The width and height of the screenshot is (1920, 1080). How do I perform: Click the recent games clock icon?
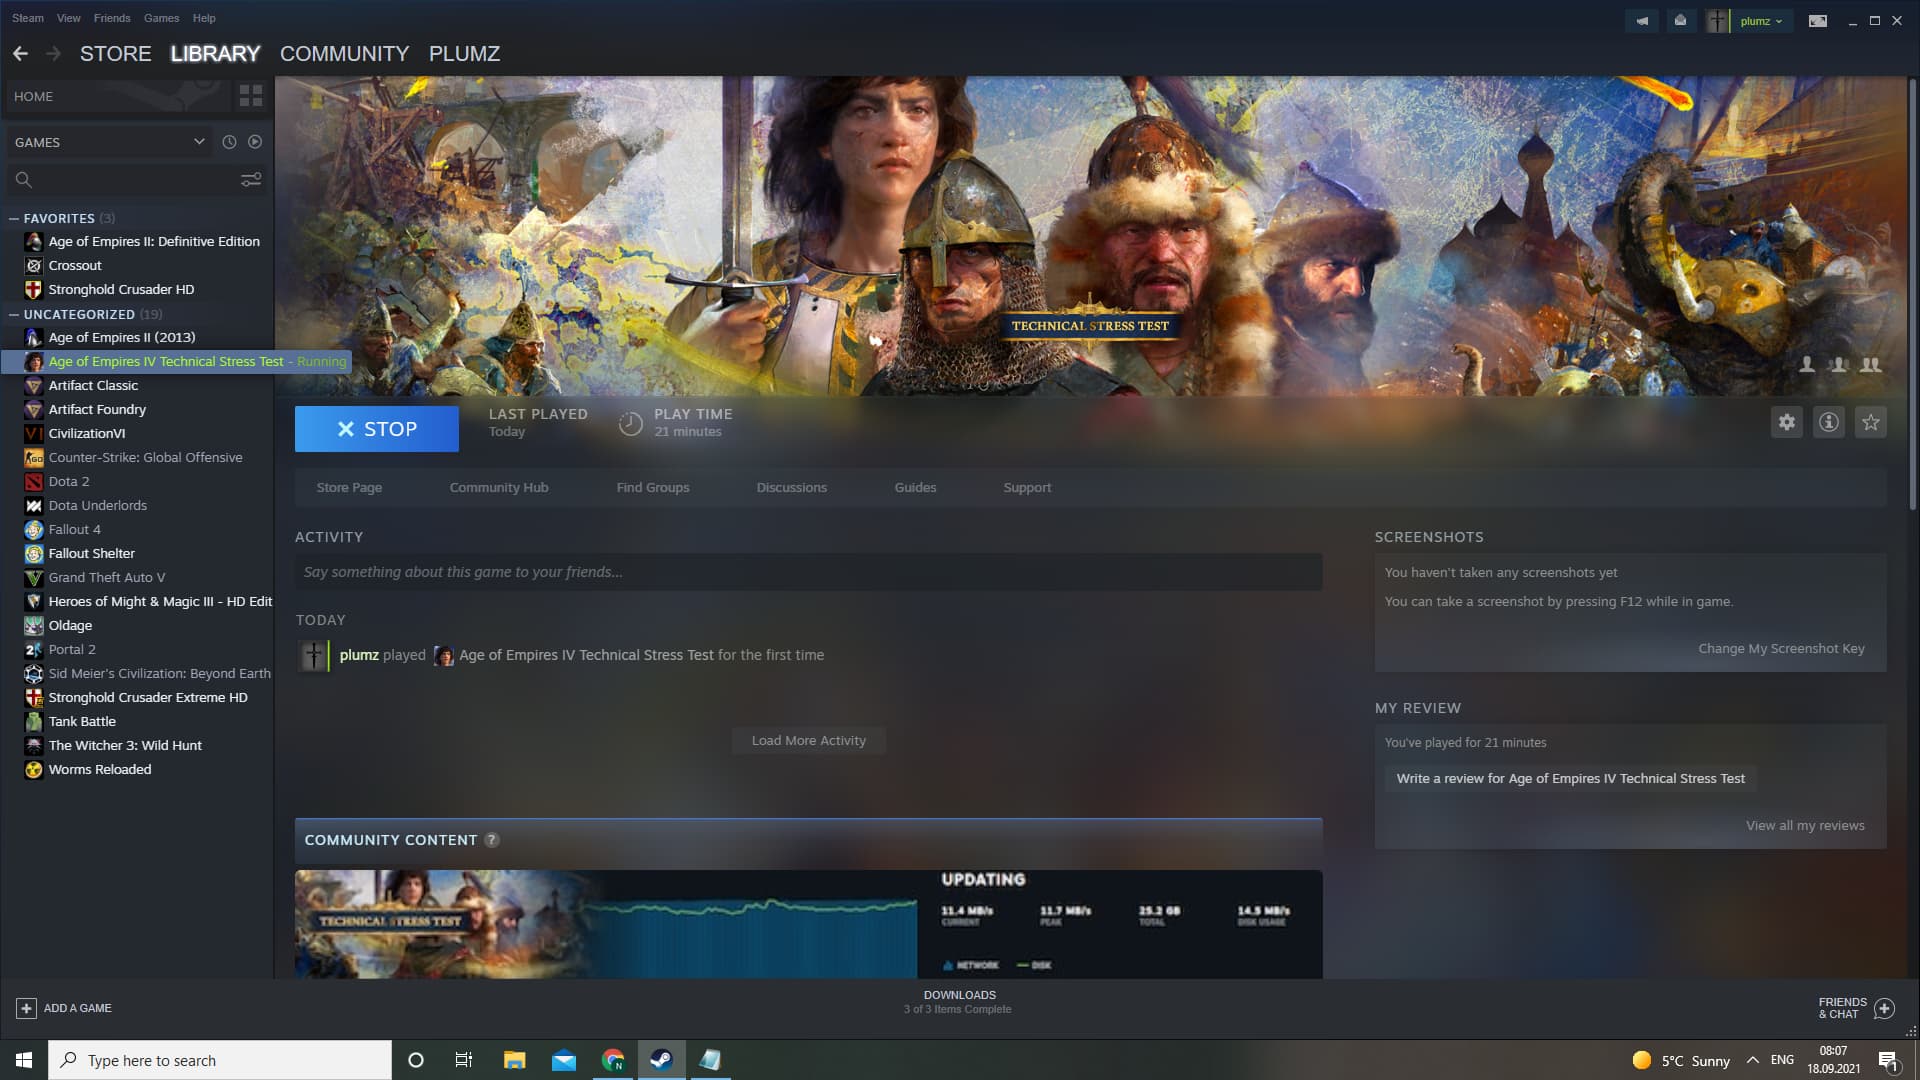tap(229, 141)
